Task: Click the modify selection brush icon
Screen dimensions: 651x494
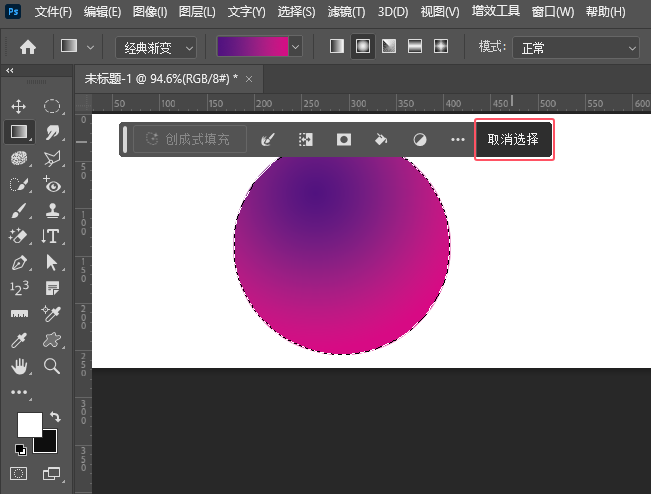Action: coord(267,139)
